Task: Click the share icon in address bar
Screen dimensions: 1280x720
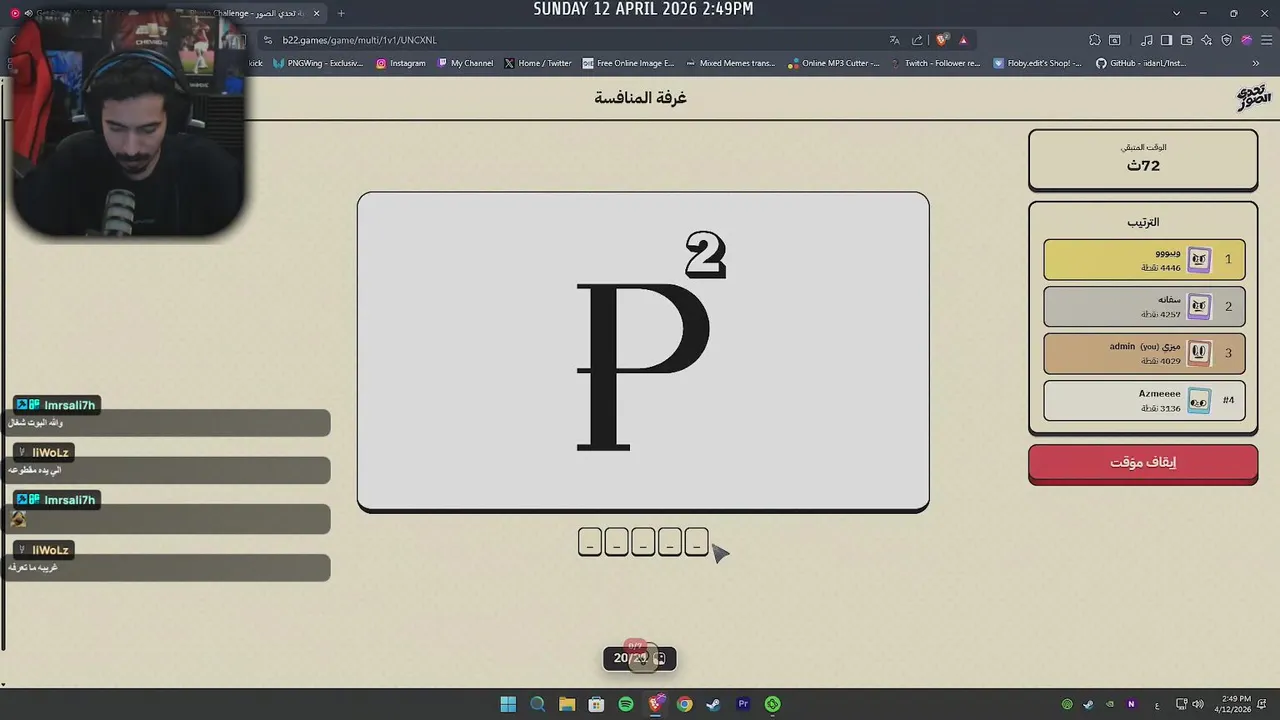Action: [917, 40]
